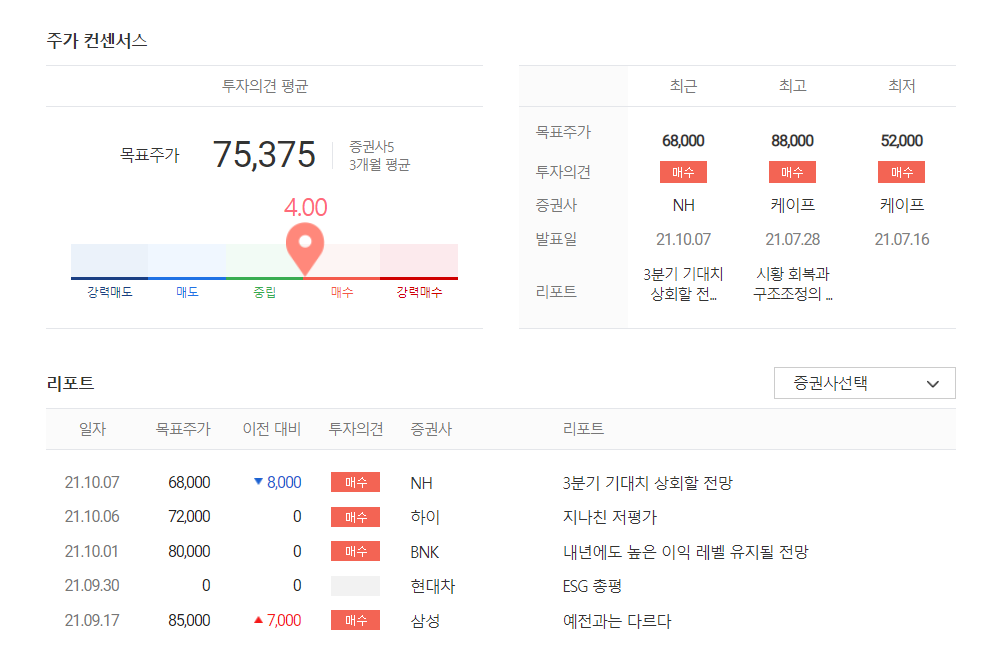
Task: Open report ESG 총평
Action: (x=592, y=586)
